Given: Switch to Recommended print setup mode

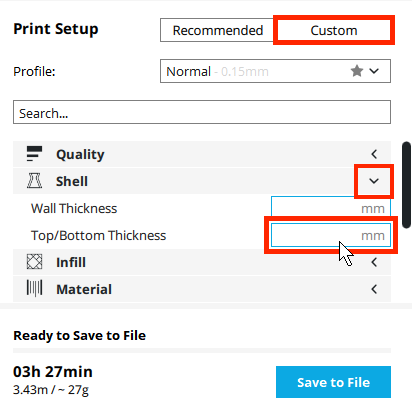Looking at the screenshot, I should point(218,30).
